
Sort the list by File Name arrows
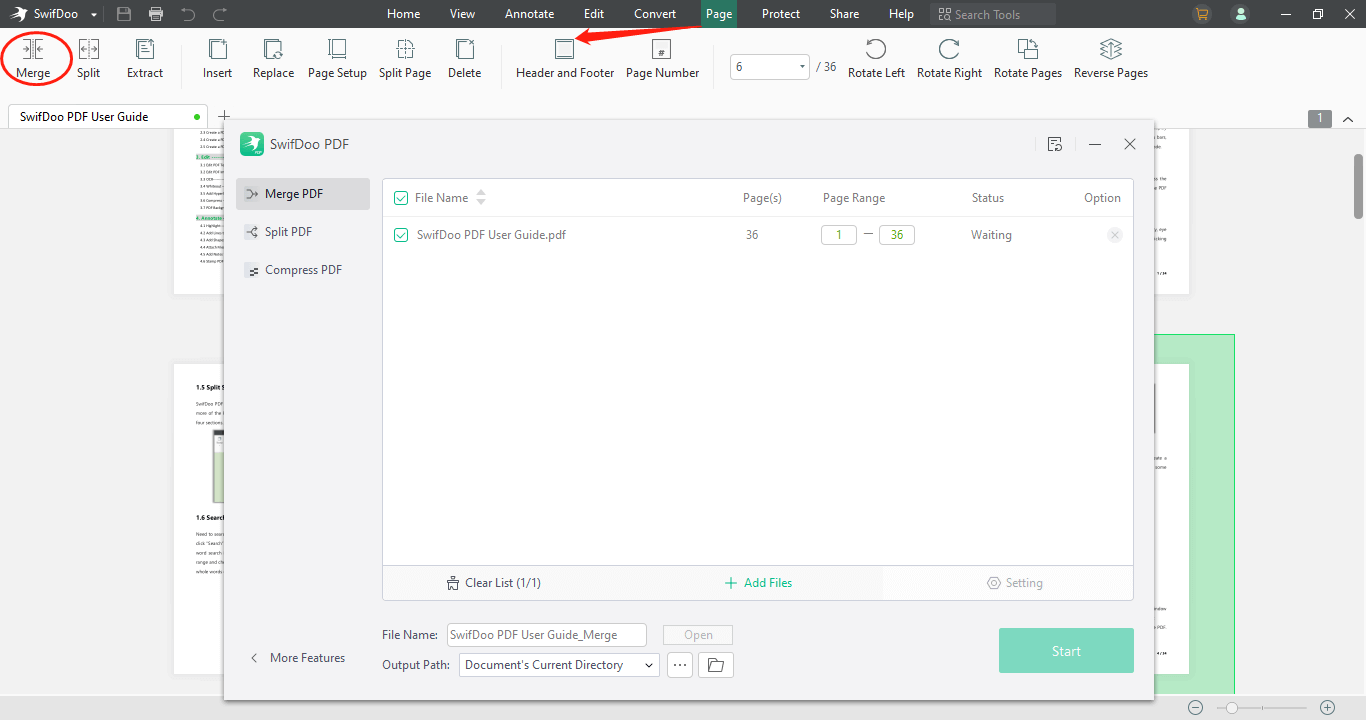[481, 198]
